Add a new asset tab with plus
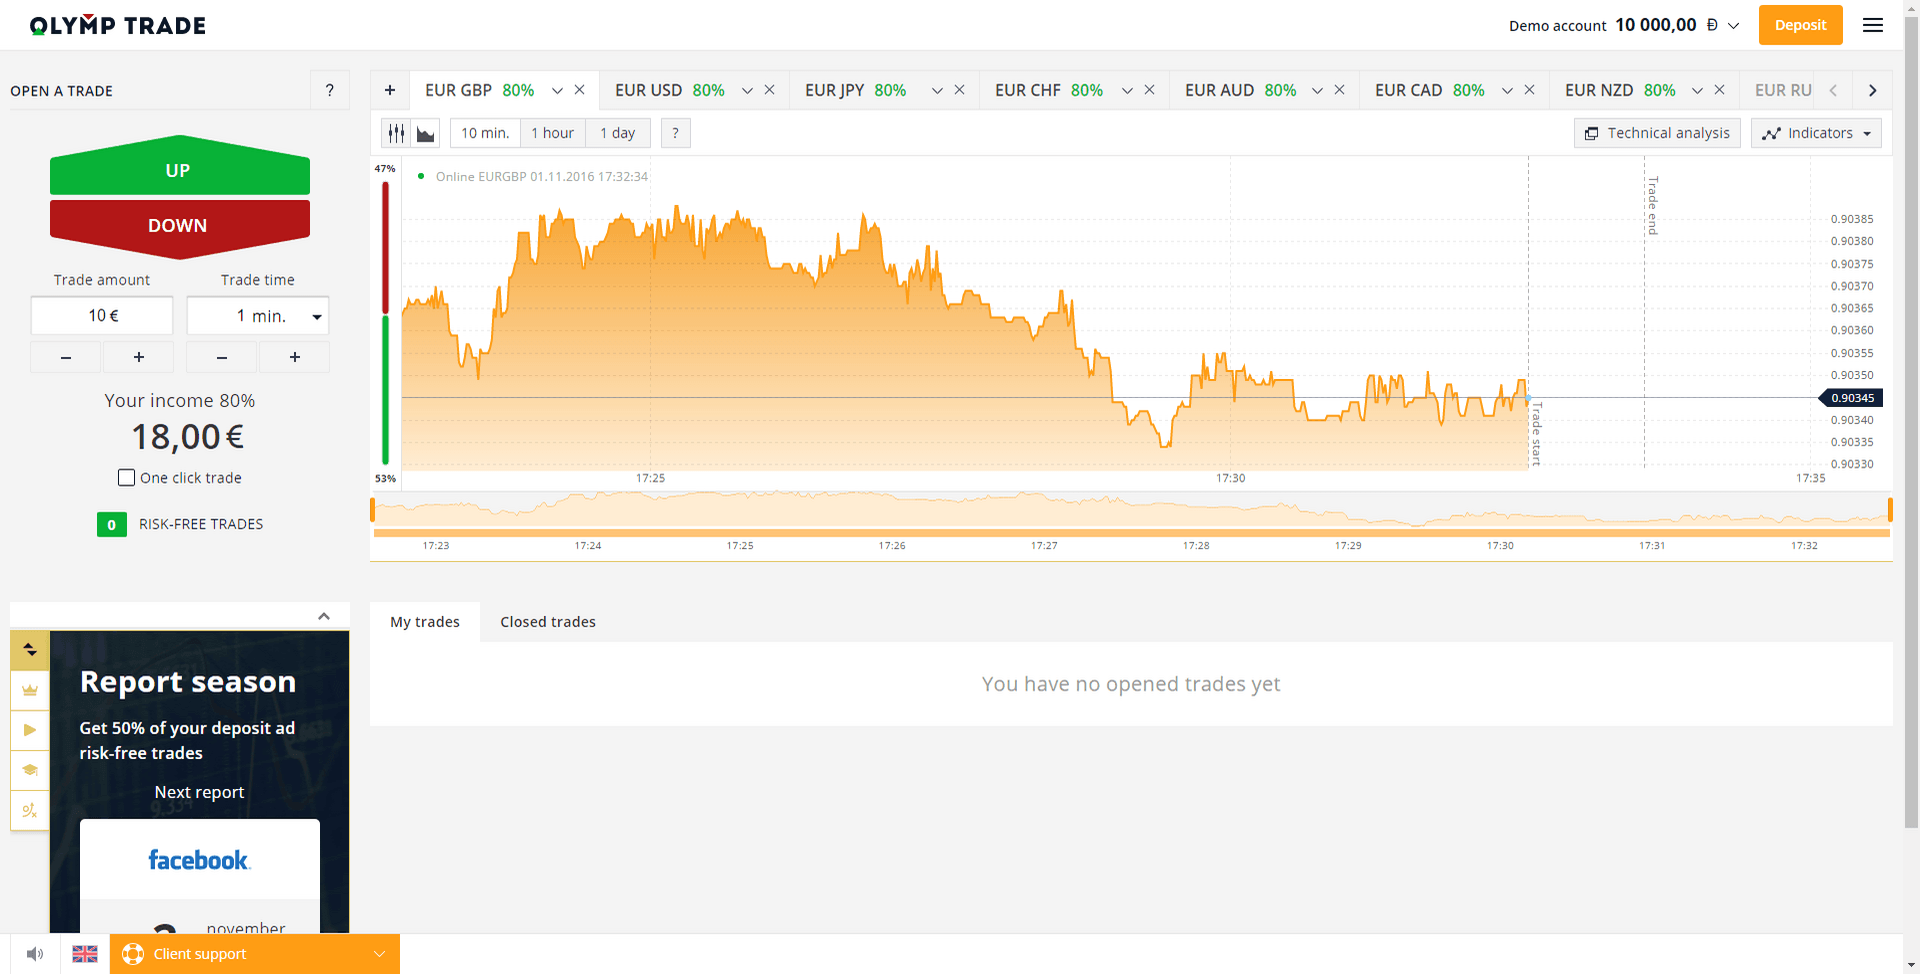This screenshot has width=1920, height=974. (390, 90)
